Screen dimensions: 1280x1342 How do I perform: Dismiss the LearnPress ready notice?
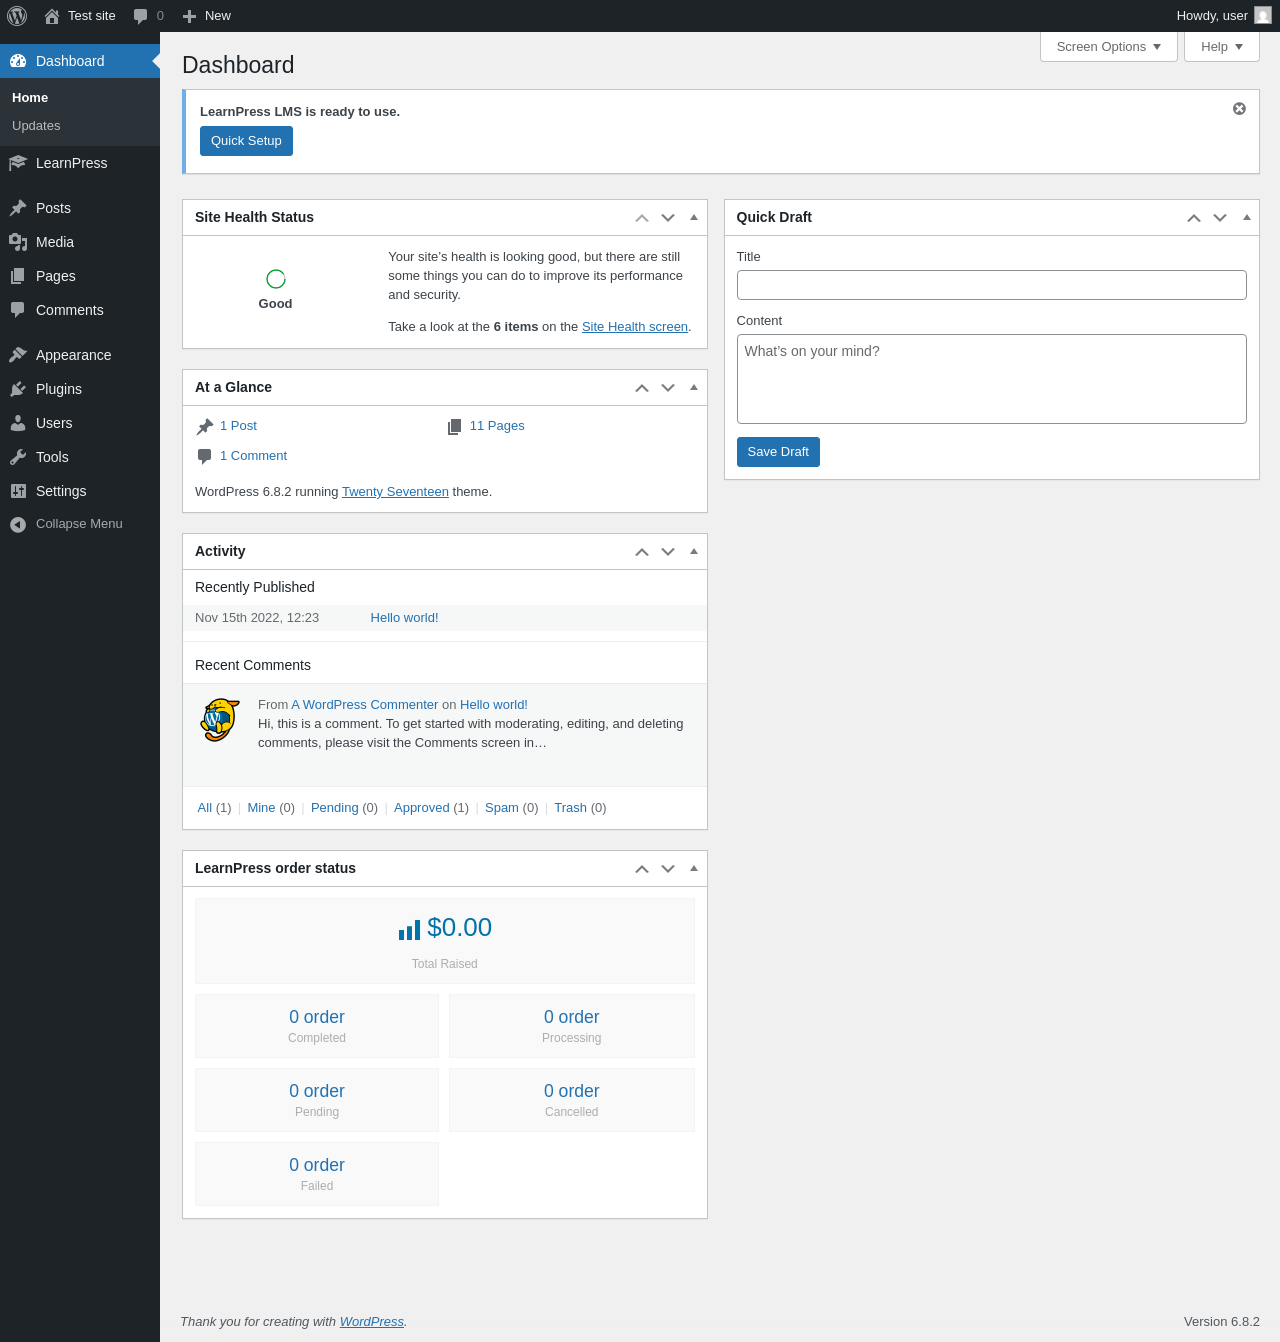coord(1239,109)
